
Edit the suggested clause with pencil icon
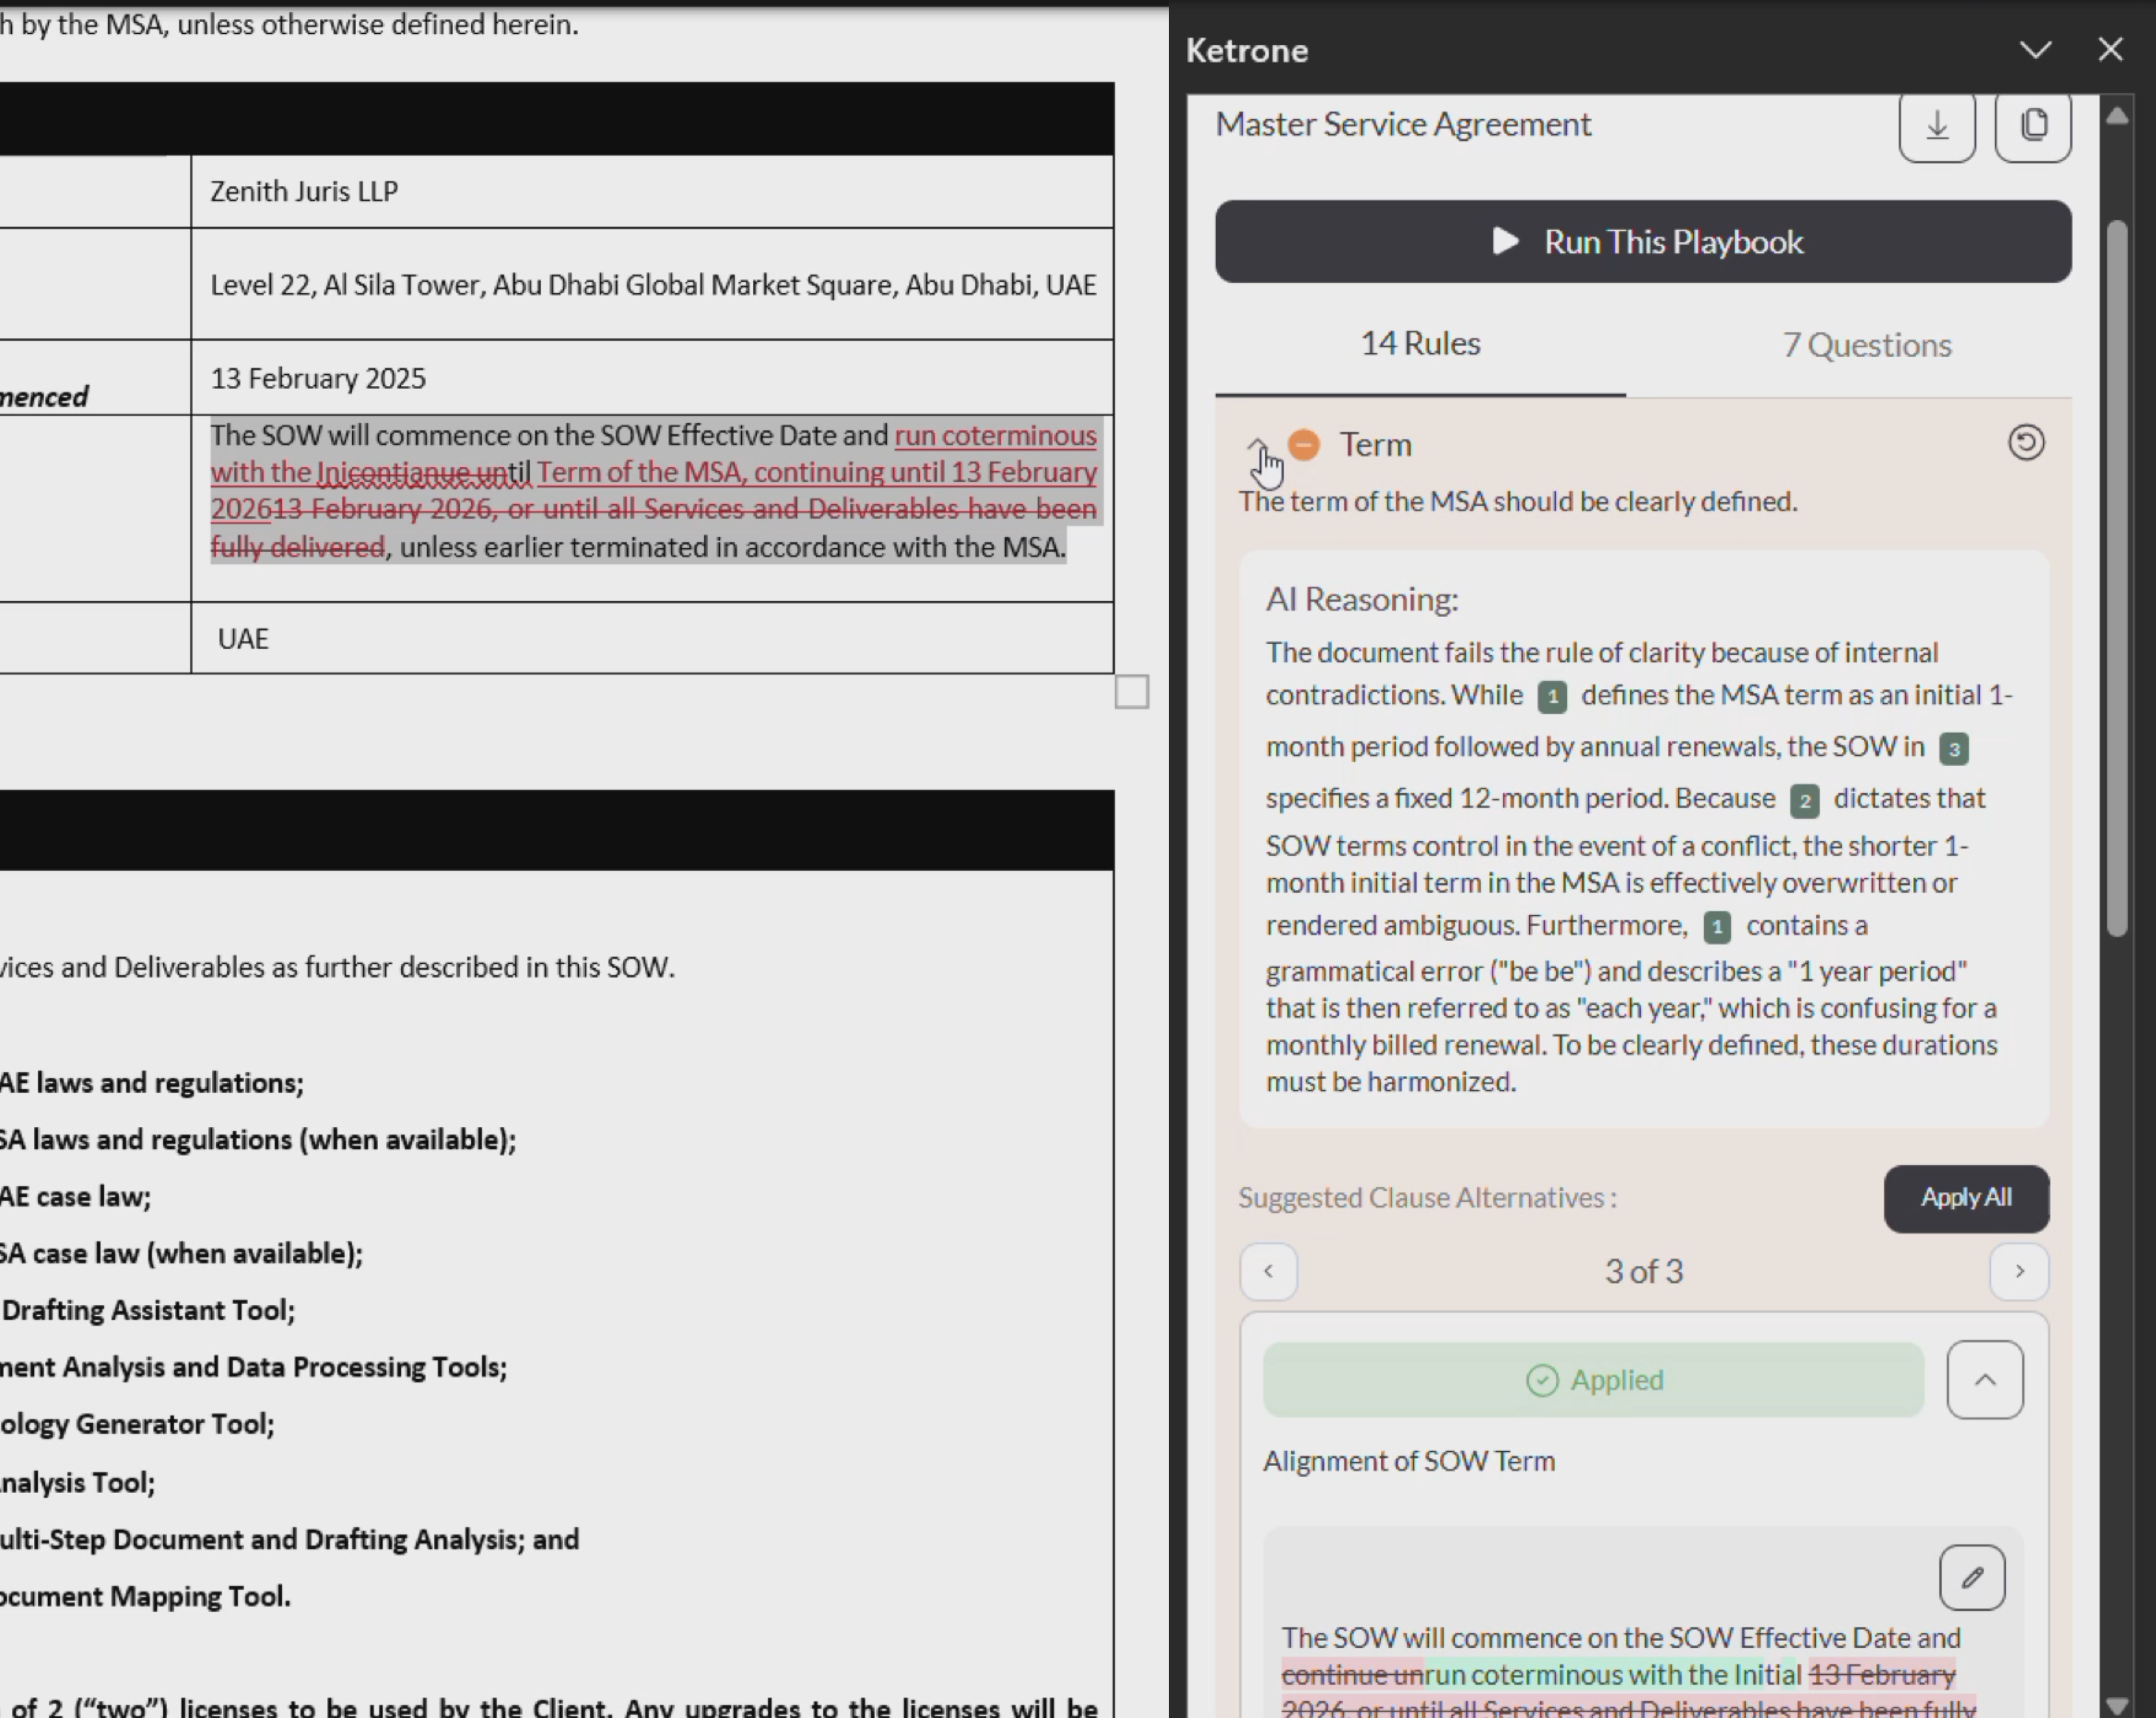coord(1972,1577)
